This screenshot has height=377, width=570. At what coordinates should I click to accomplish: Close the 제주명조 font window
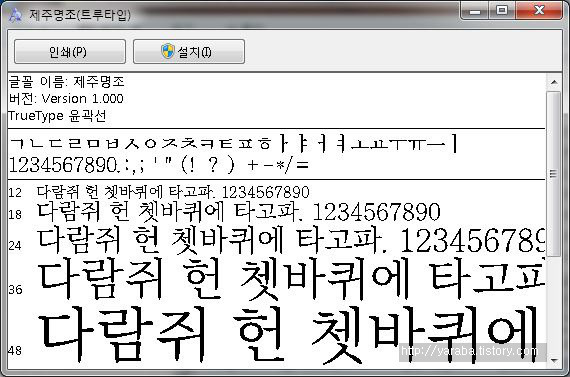[x=539, y=11]
